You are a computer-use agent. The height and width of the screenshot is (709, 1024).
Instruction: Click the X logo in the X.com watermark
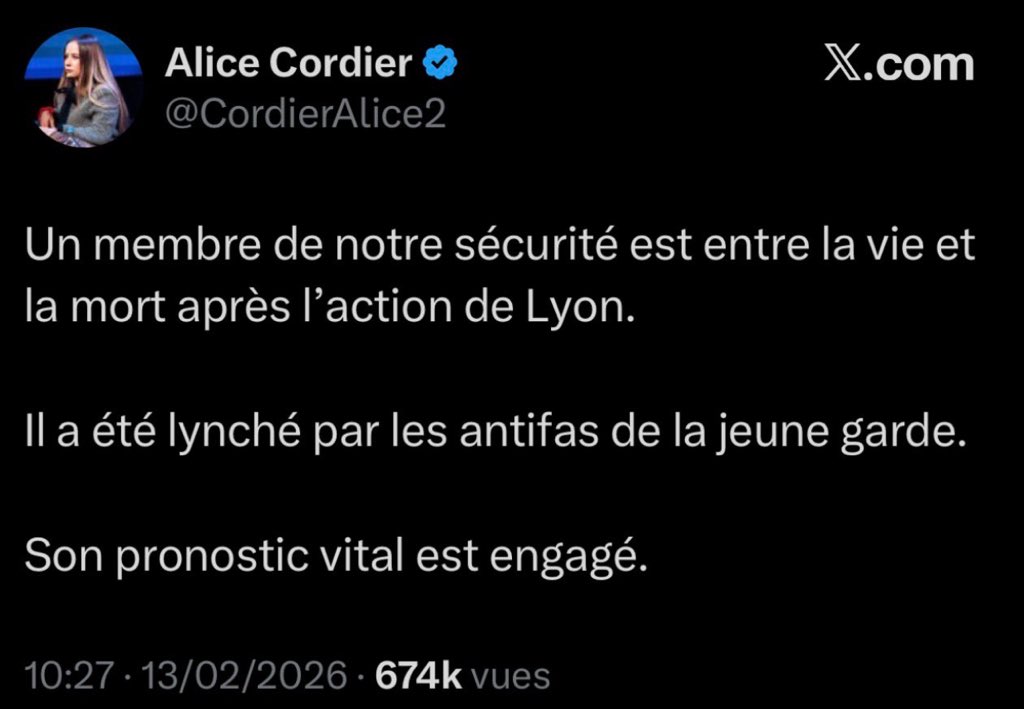(844, 64)
